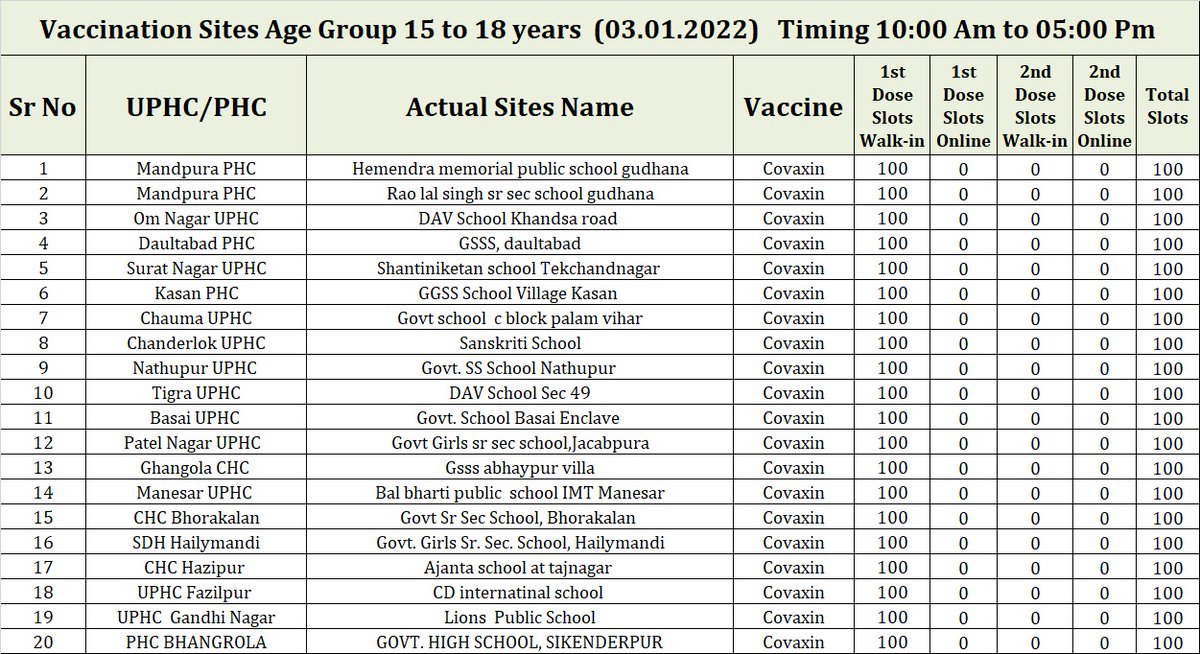The image size is (1200, 654).
Task: Select the 'Vaccine' column header
Action: (x=793, y=107)
